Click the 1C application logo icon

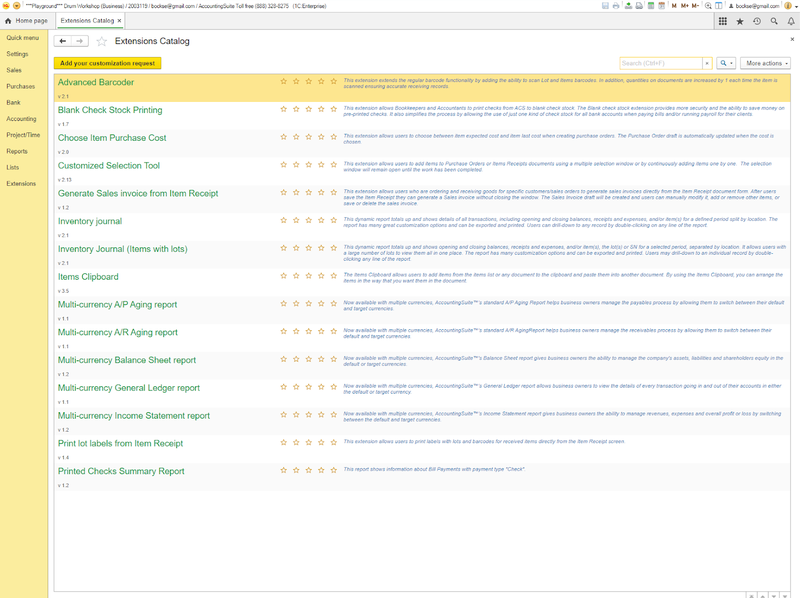click(x=6, y=6)
